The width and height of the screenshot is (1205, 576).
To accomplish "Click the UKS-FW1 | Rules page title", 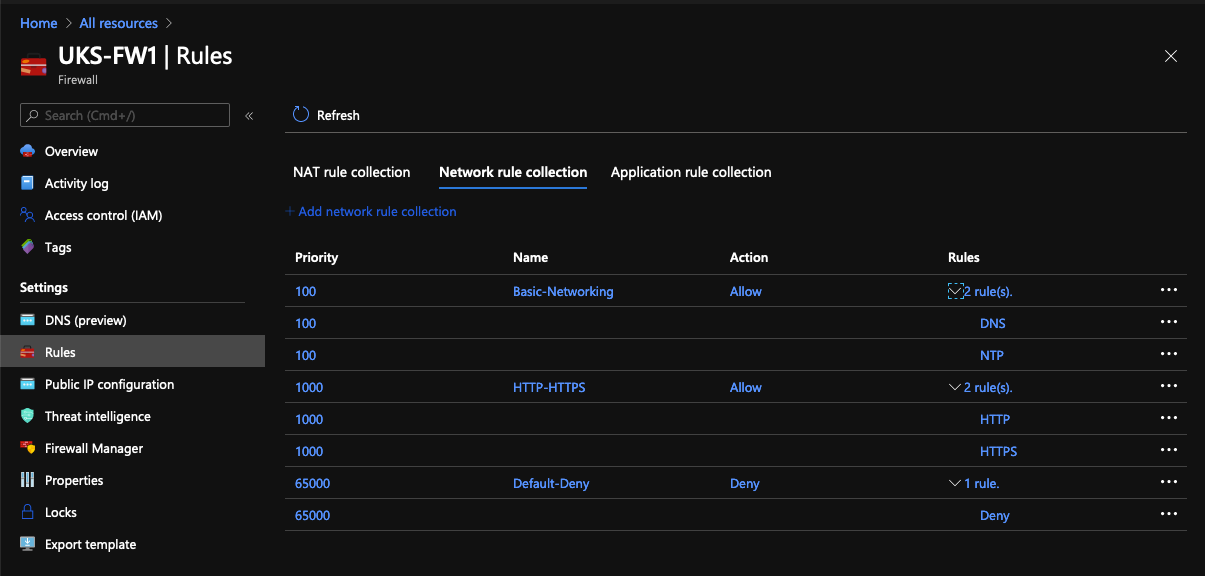I will pyautogui.click(x=145, y=56).
